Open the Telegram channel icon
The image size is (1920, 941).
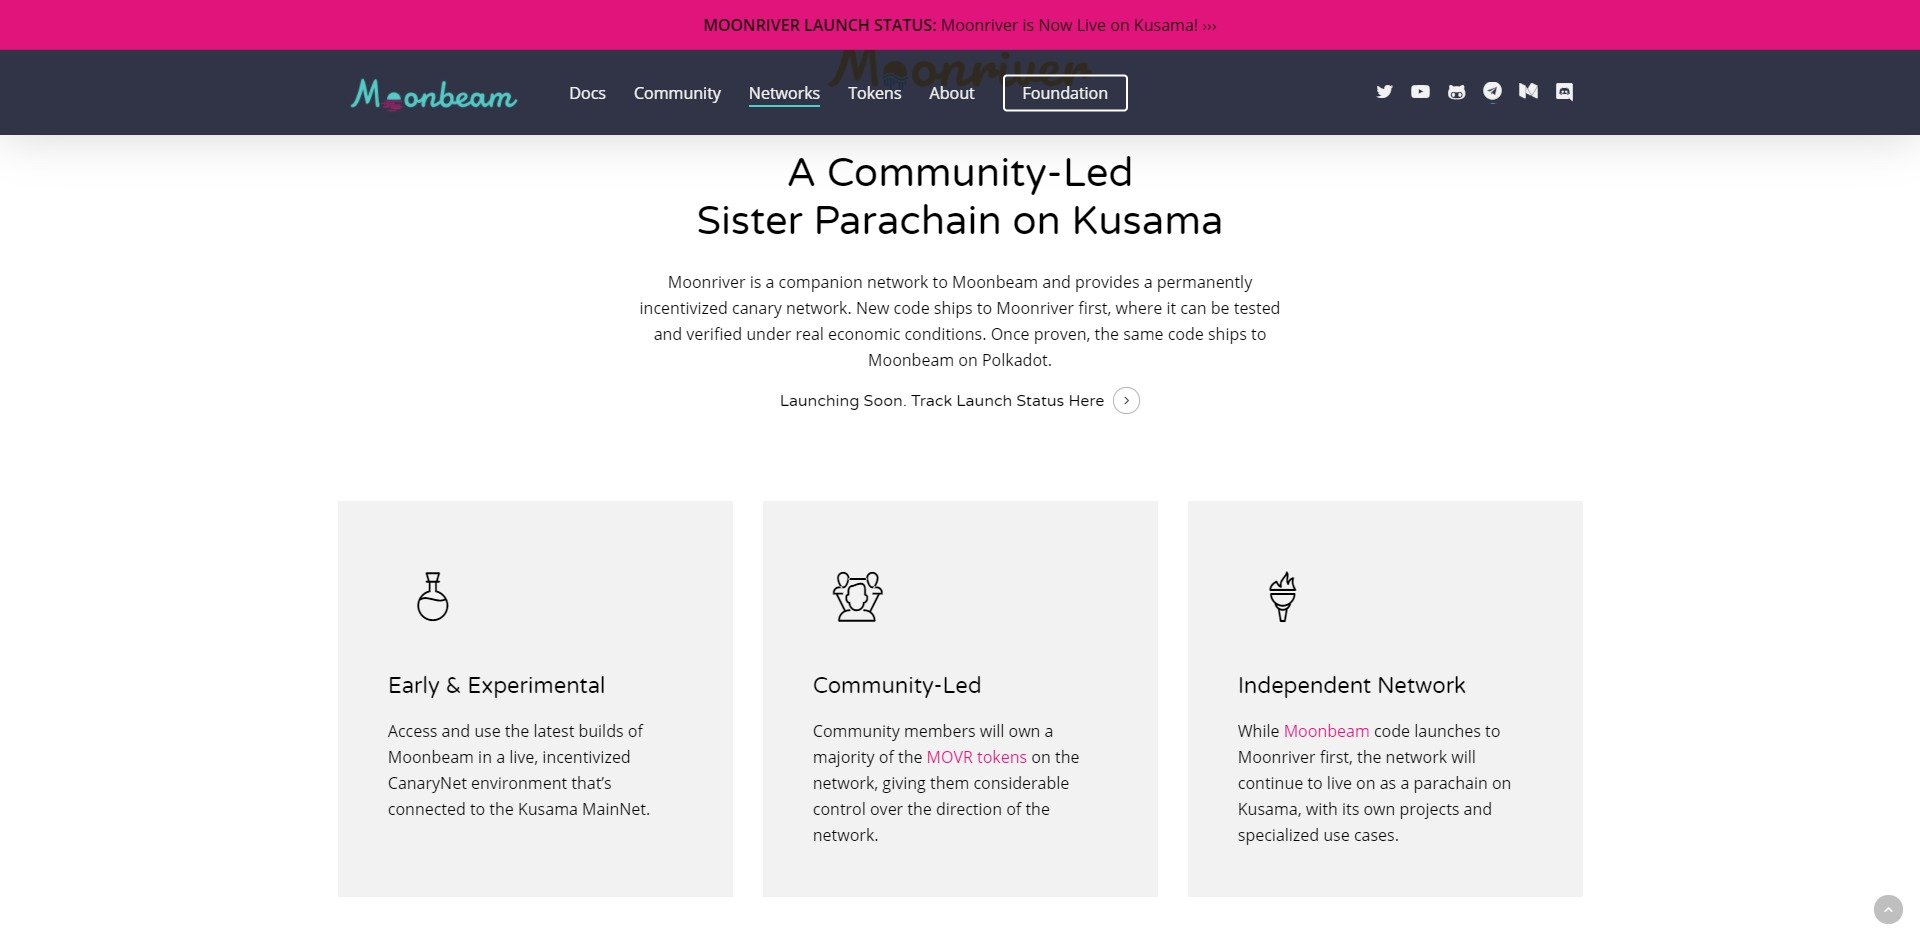coord(1492,92)
